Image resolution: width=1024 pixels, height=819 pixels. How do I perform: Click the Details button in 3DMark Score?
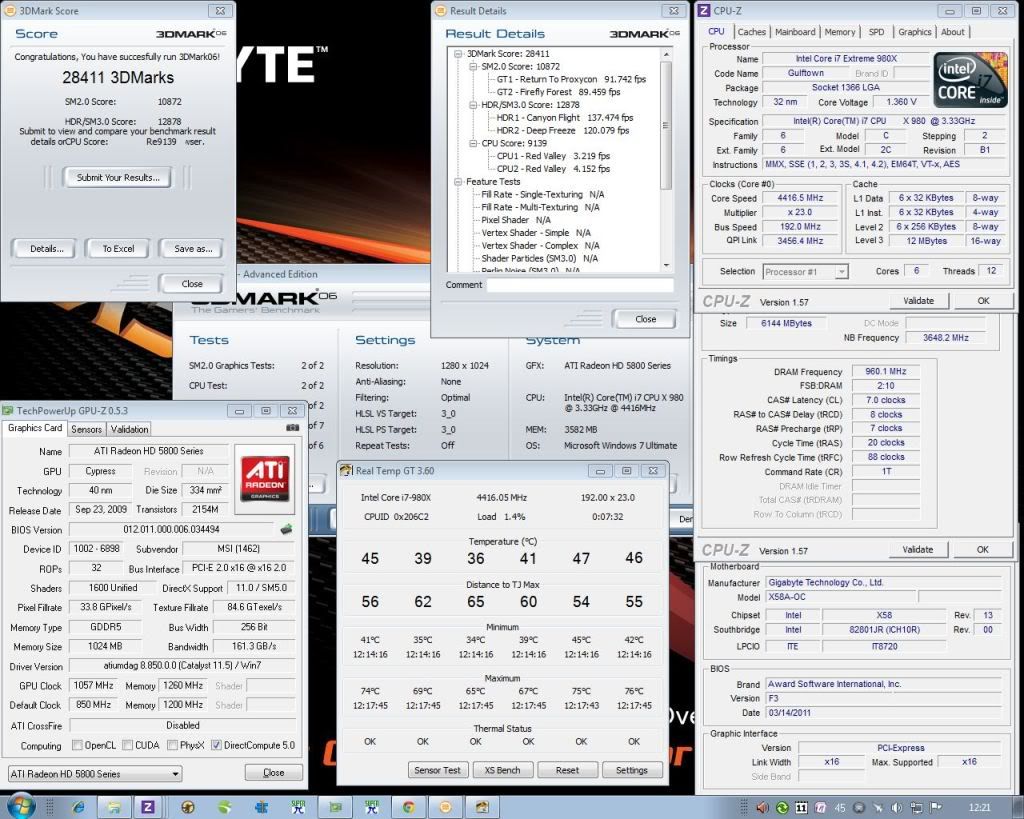(x=46, y=248)
